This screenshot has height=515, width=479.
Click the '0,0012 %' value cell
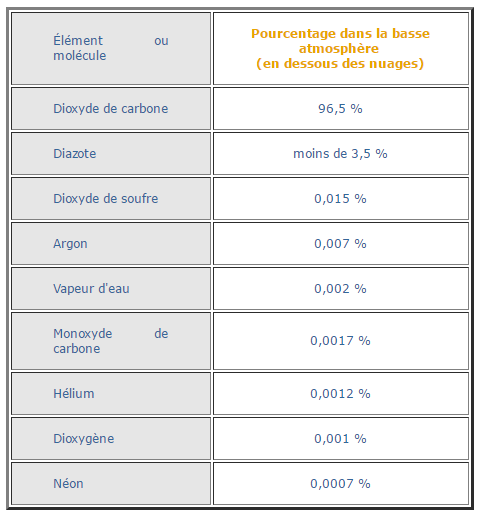click(x=341, y=394)
